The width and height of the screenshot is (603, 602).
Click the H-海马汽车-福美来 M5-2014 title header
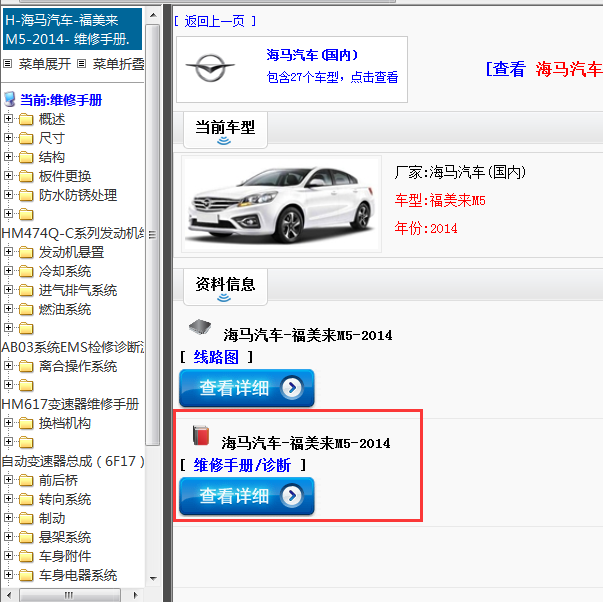click(x=72, y=29)
